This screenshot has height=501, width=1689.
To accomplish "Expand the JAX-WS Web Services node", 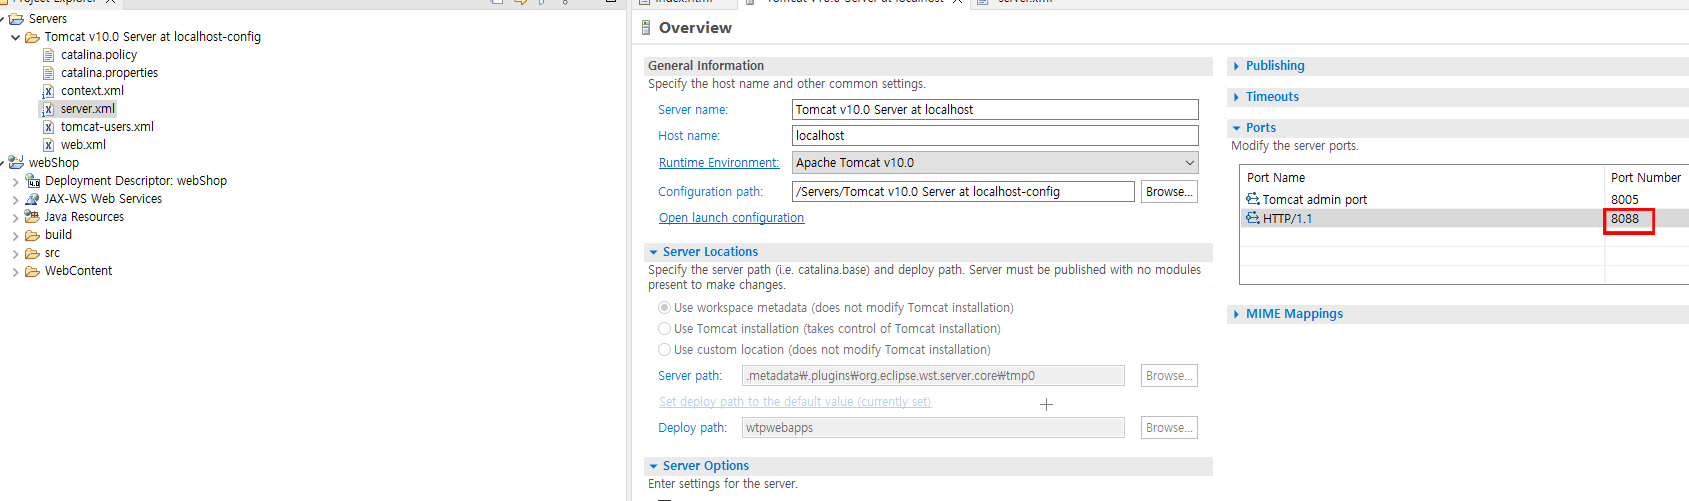I will (x=15, y=199).
